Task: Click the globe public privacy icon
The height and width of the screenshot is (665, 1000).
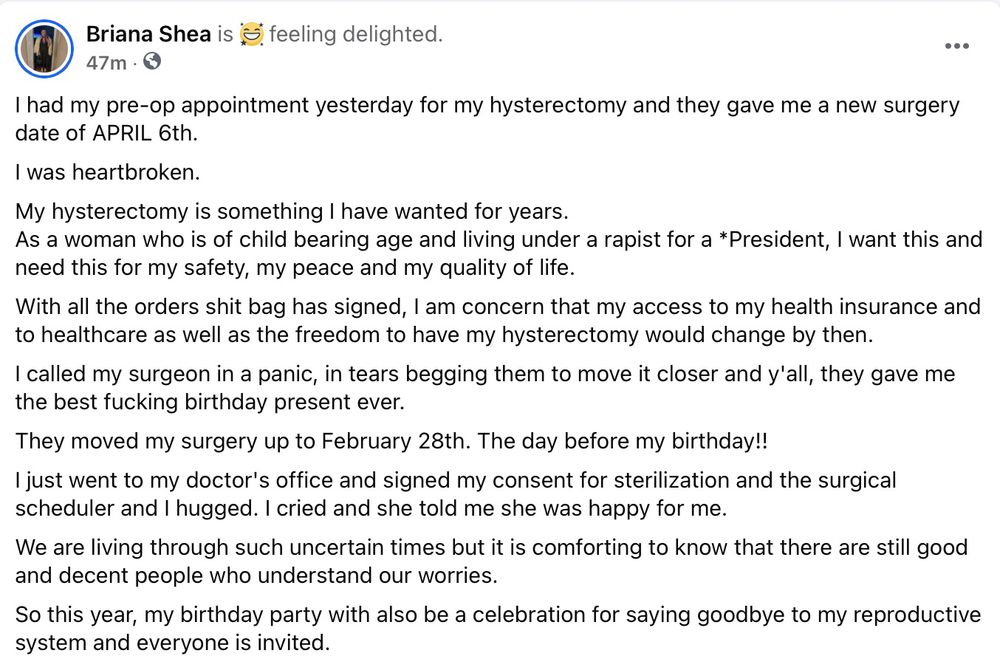Action: (152, 61)
